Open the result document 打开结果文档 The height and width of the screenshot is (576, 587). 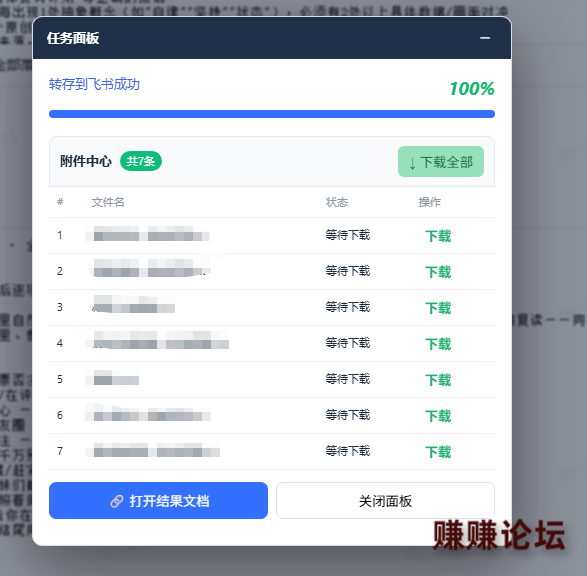click(x=158, y=500)
